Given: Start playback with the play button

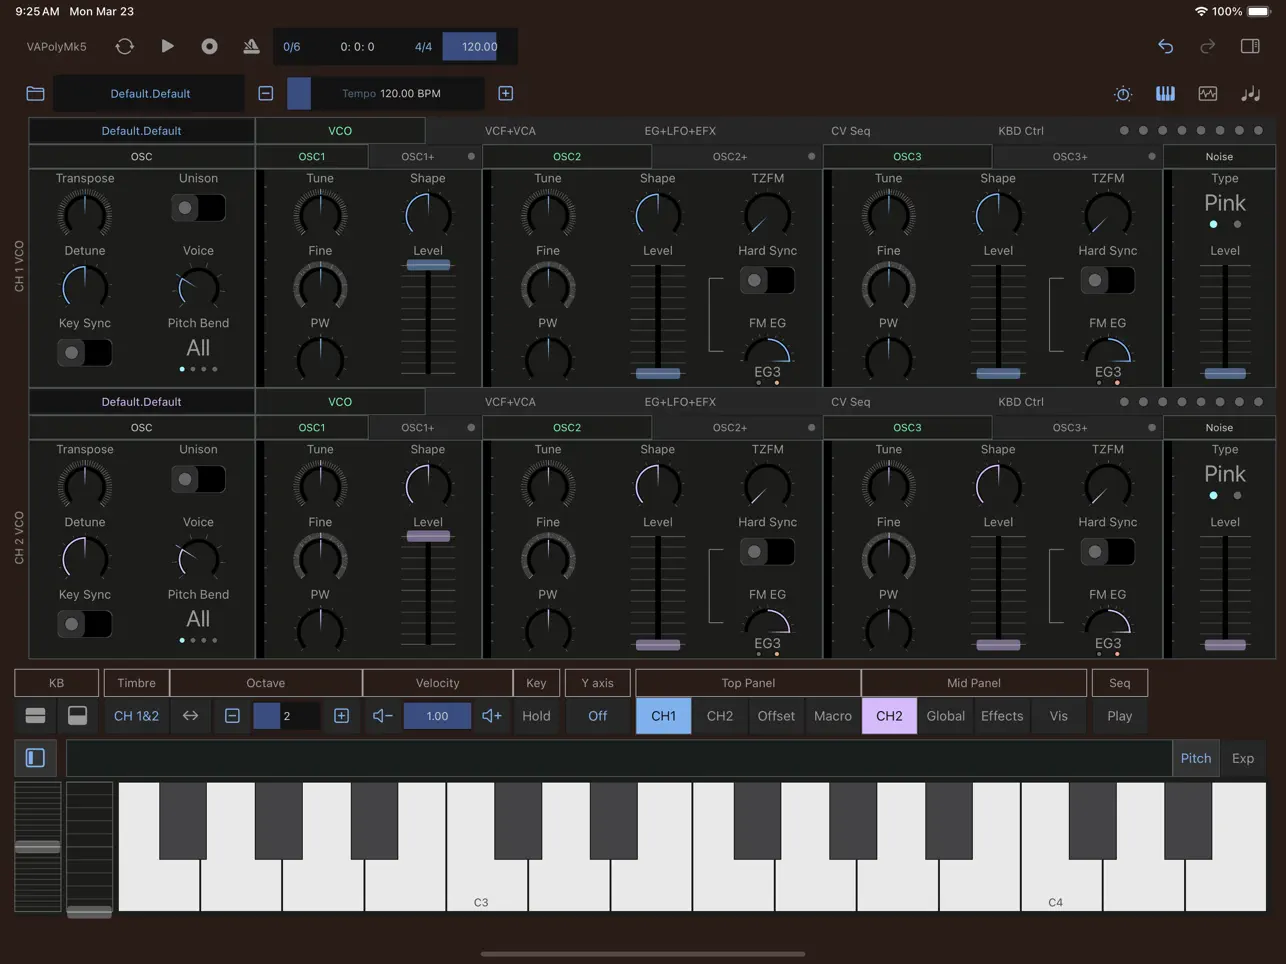Looking at the screenshot, I should (167, 46).
